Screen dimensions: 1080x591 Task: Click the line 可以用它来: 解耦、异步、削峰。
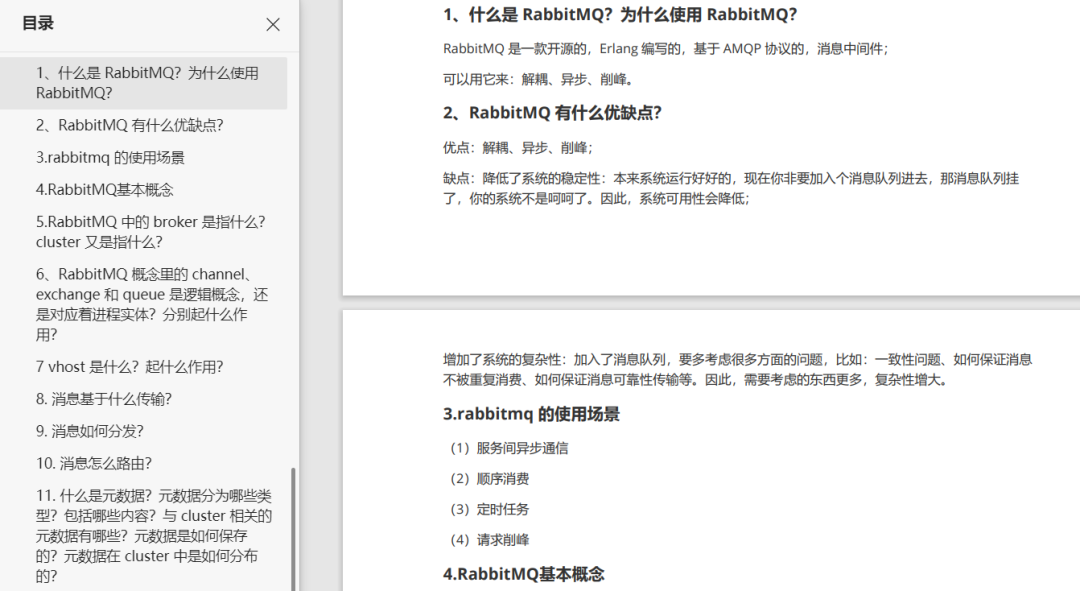coord(538,80)
